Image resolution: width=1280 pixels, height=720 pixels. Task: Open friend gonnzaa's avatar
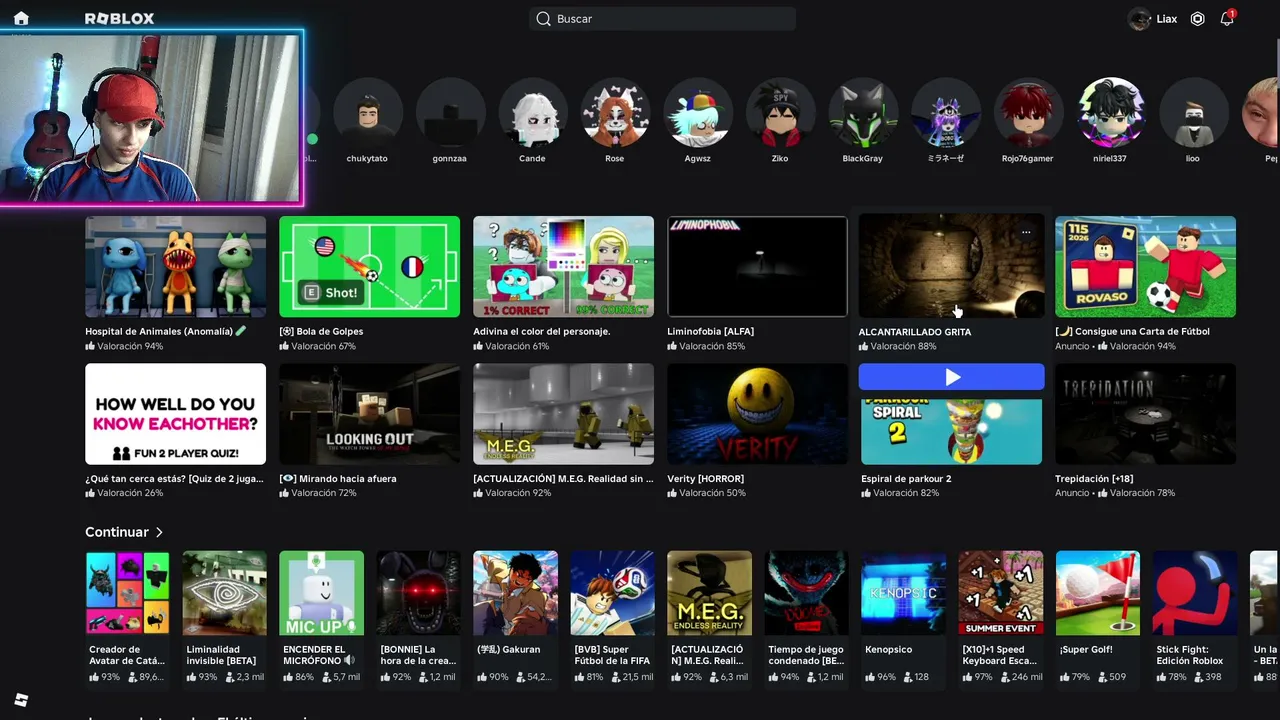(x=450, y=112)
